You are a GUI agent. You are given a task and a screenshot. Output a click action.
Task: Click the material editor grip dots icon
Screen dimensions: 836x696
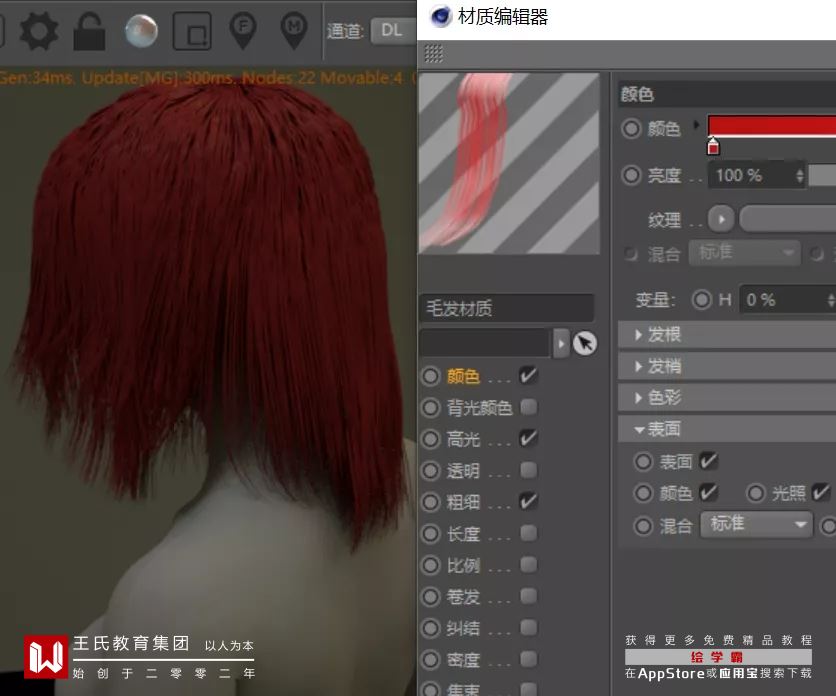click(x=433, y=53)
